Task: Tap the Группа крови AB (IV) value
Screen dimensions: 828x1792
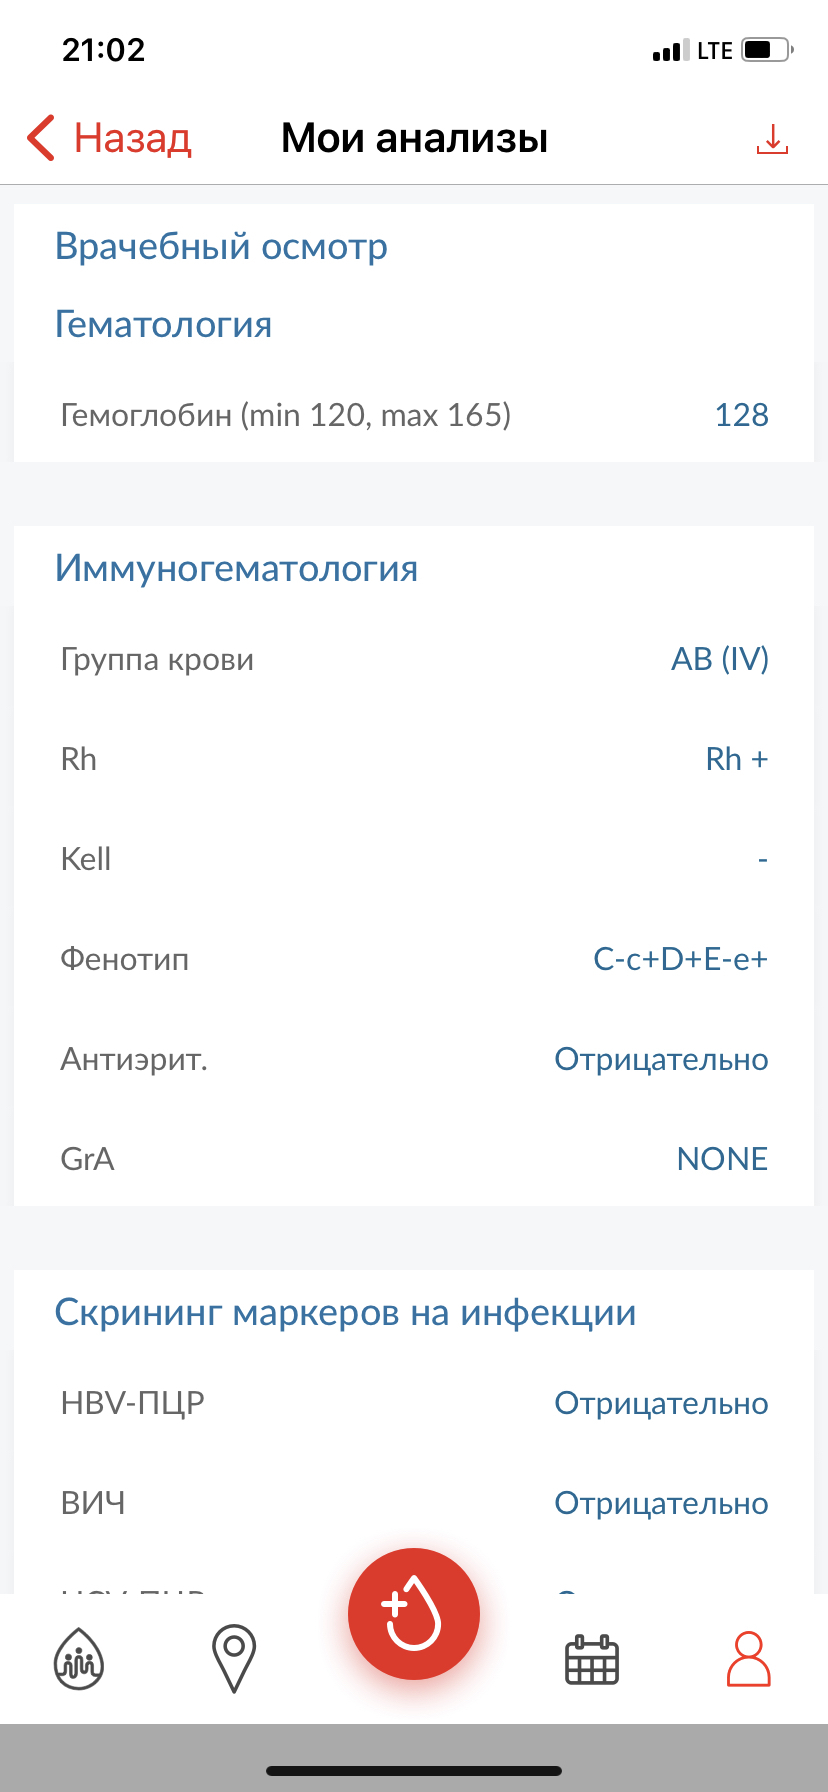Action: coord(719,659)
